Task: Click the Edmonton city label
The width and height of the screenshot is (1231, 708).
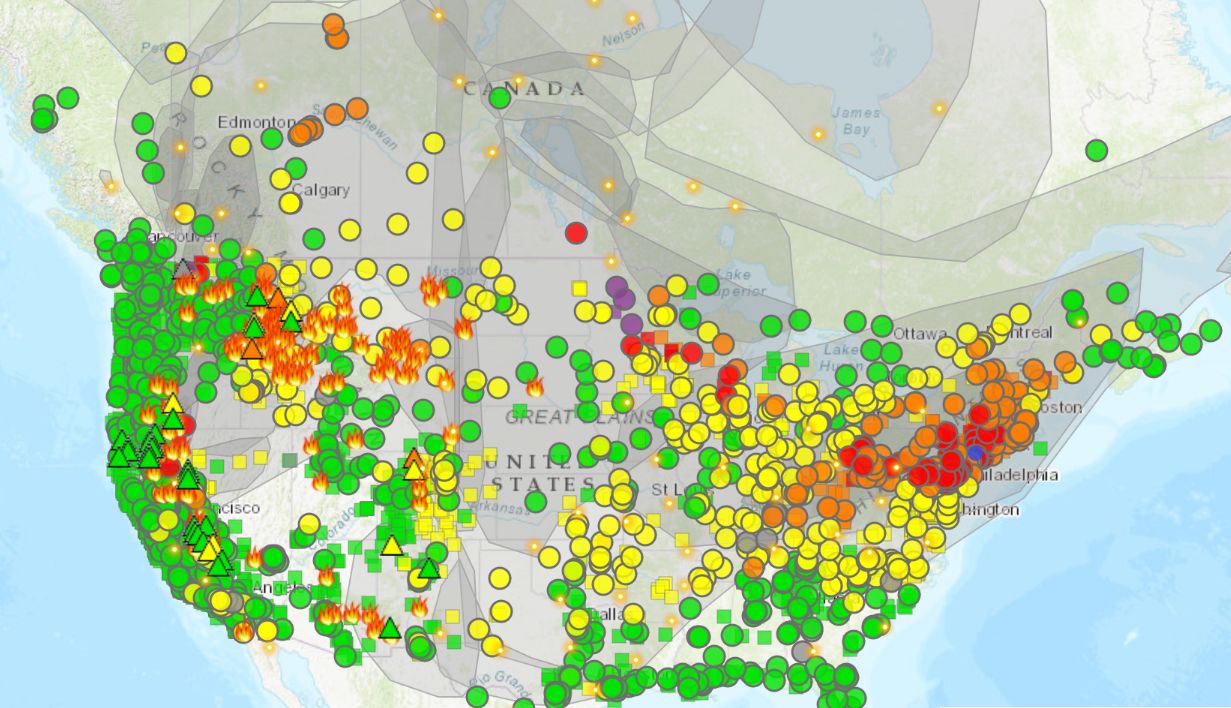Action: 257,122
